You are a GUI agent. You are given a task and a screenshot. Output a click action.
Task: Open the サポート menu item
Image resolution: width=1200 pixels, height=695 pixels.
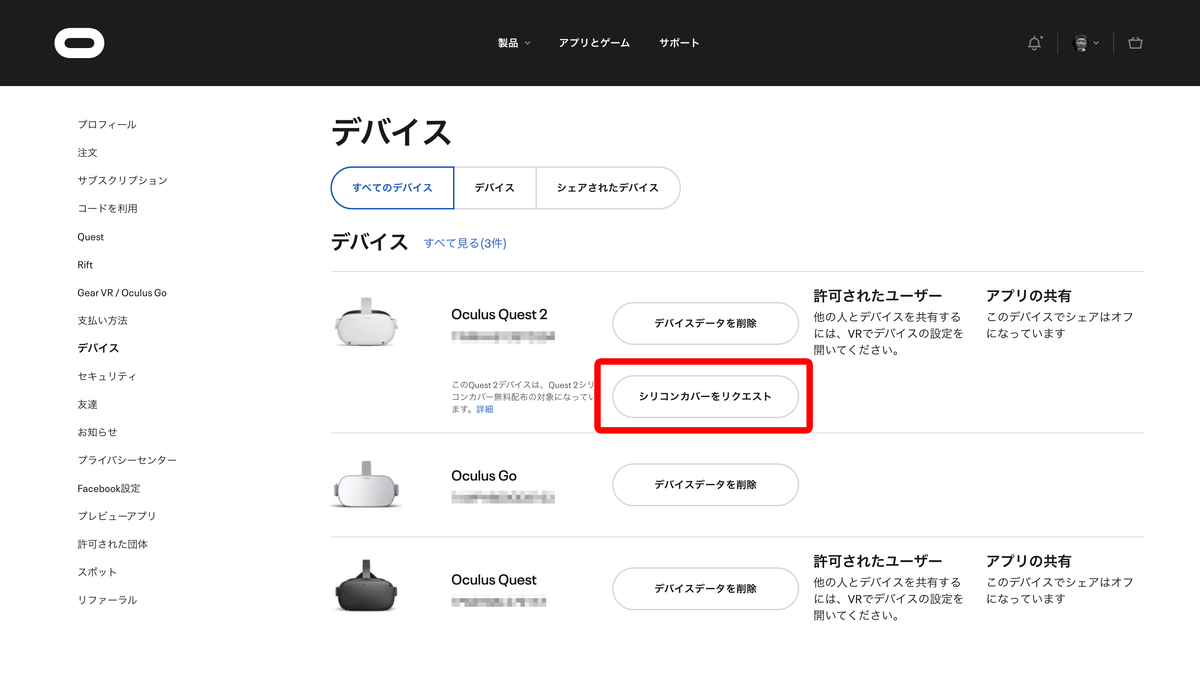pos(679,43)
